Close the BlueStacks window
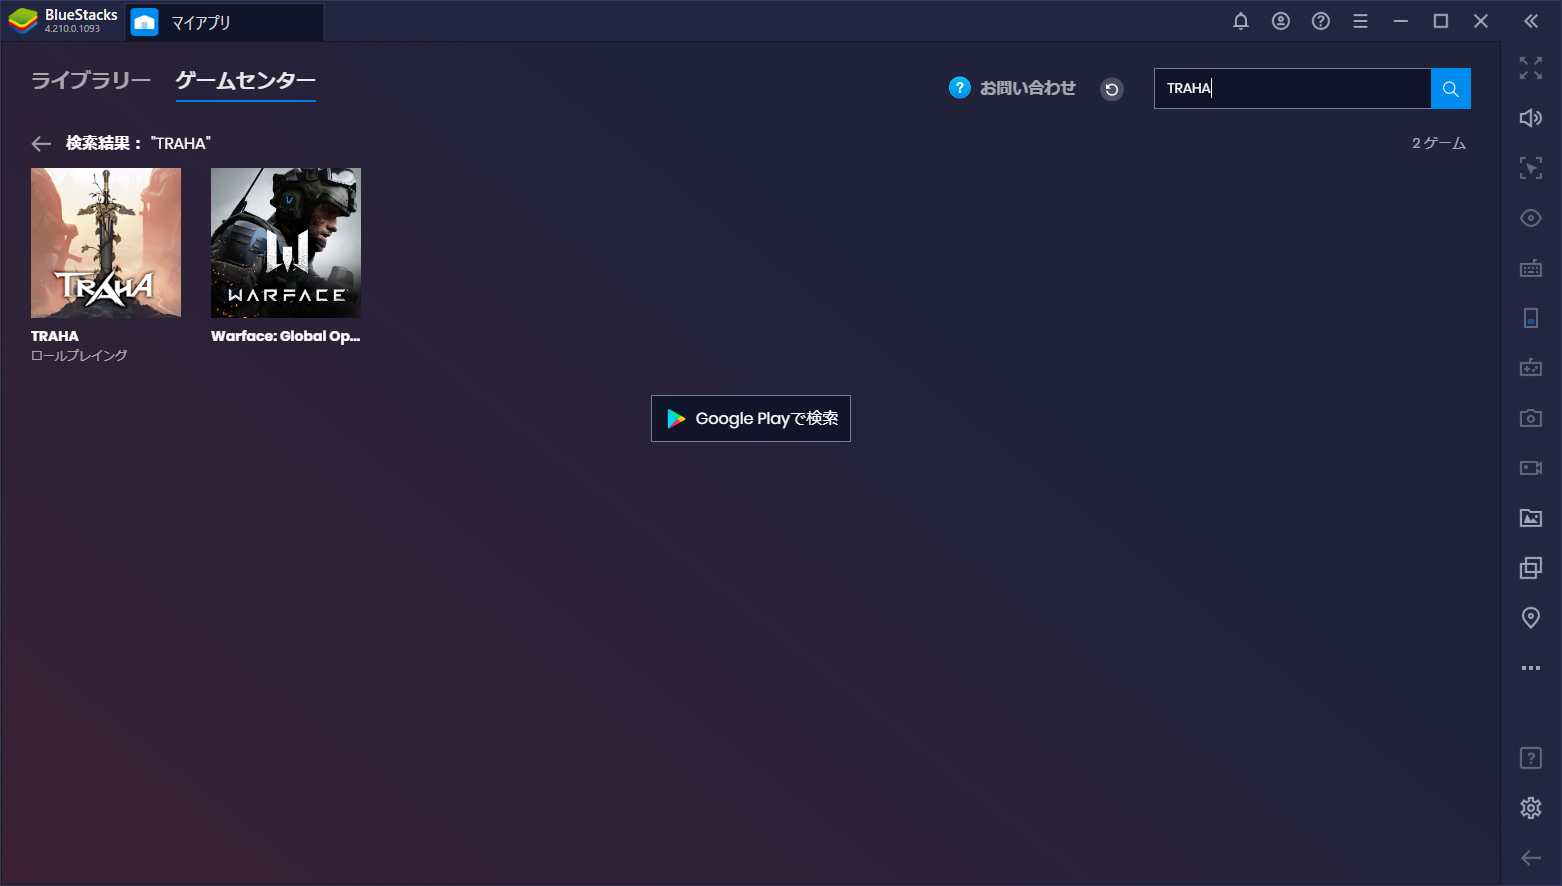This screenshot has width=1562, height=886. [1481, 21]
